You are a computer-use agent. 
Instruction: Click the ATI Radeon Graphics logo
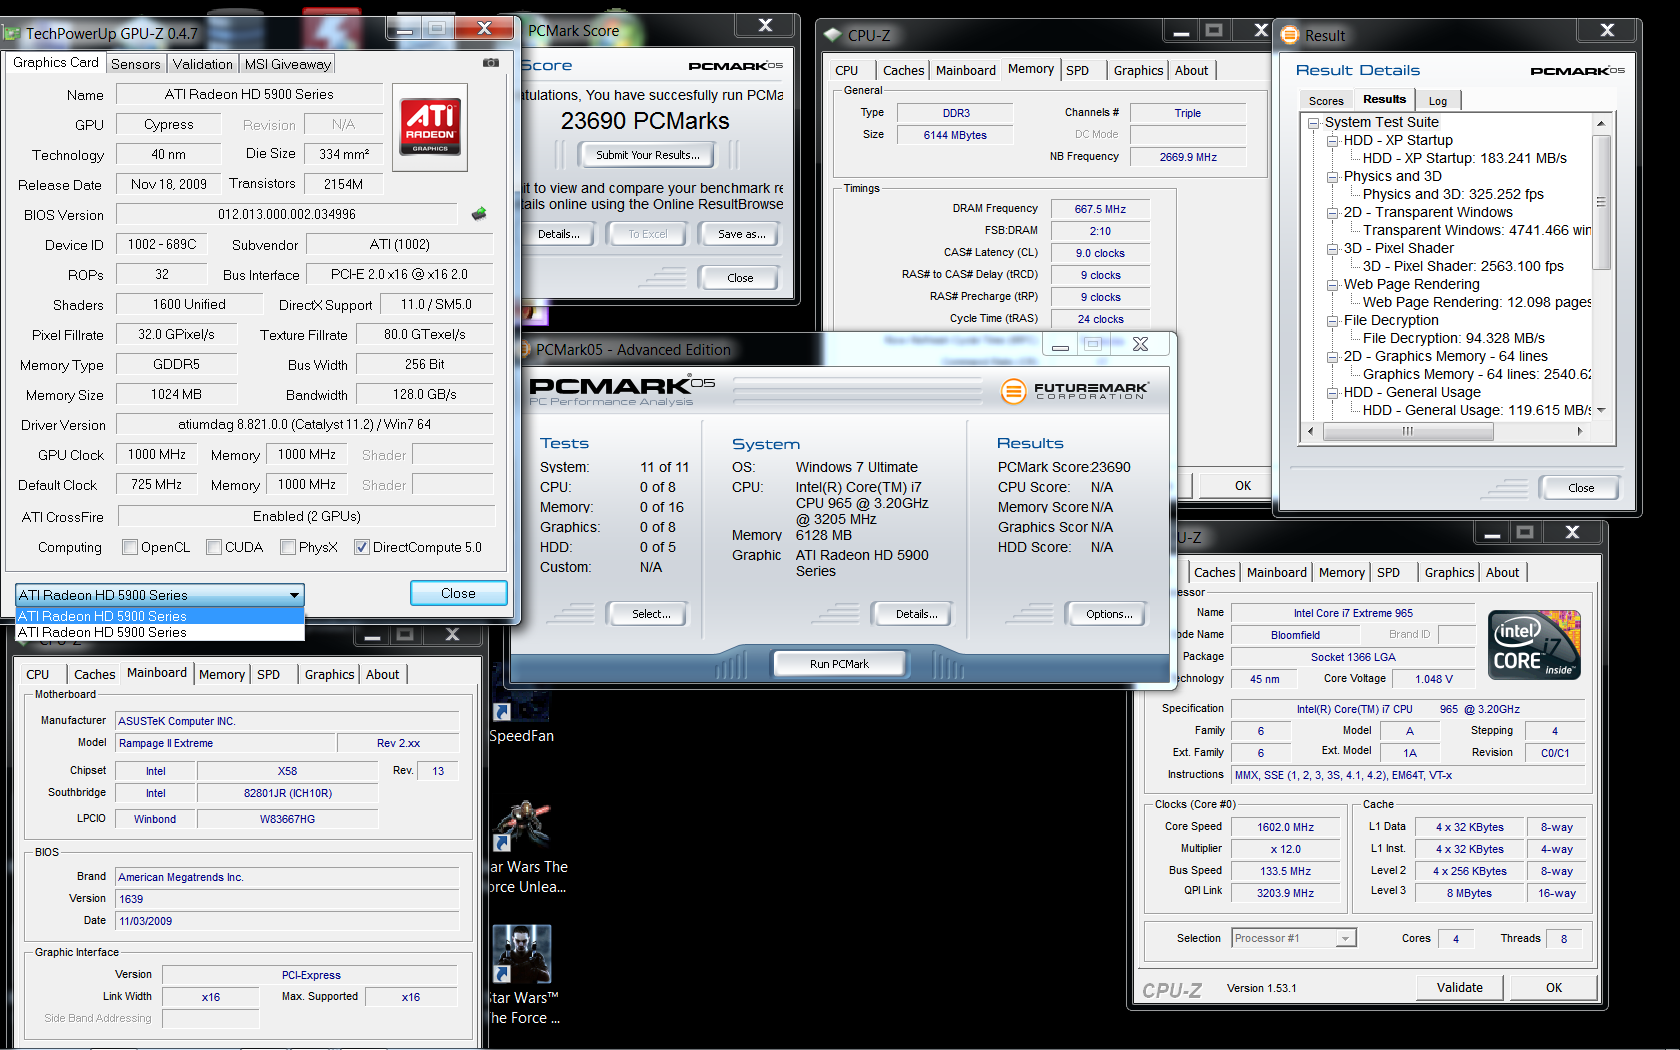[431, 126]
